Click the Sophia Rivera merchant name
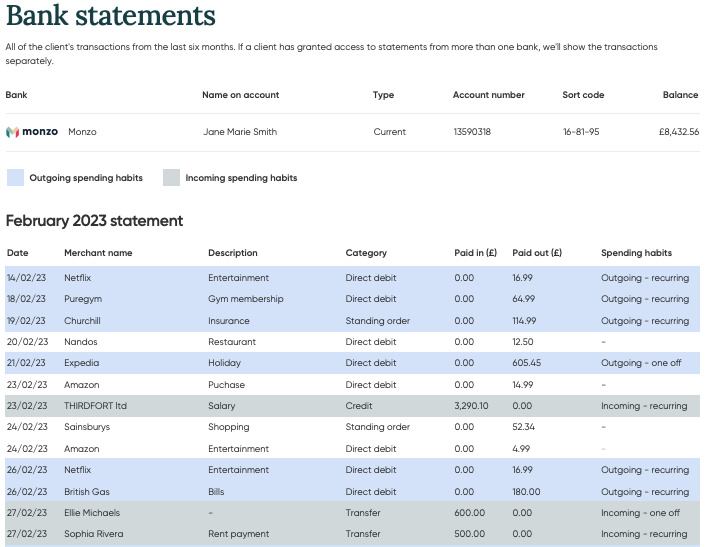 pyautogui.click(x=93, y=534)
